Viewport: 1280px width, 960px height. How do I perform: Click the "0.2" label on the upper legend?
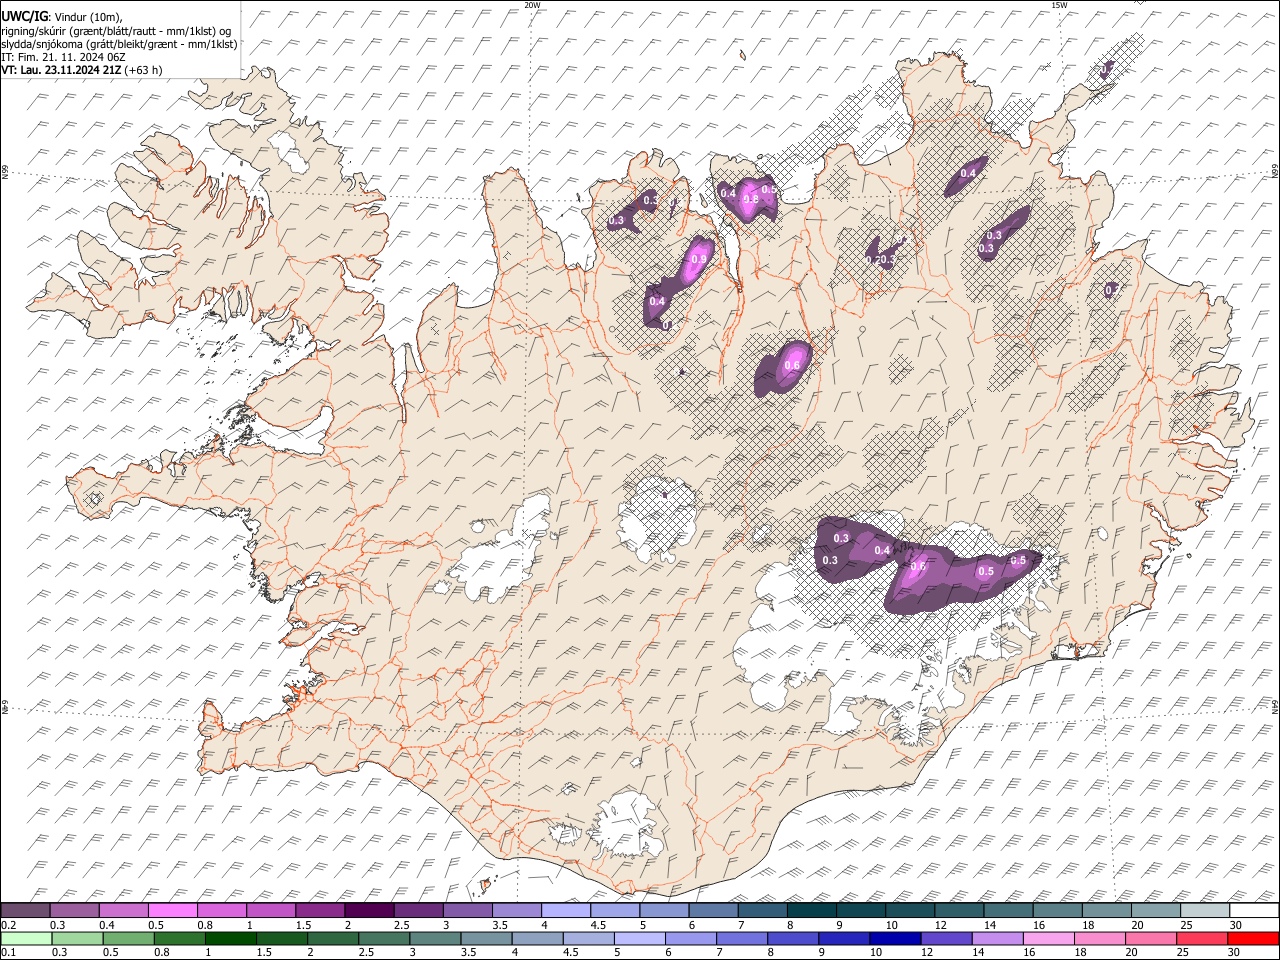coord(7,925)
